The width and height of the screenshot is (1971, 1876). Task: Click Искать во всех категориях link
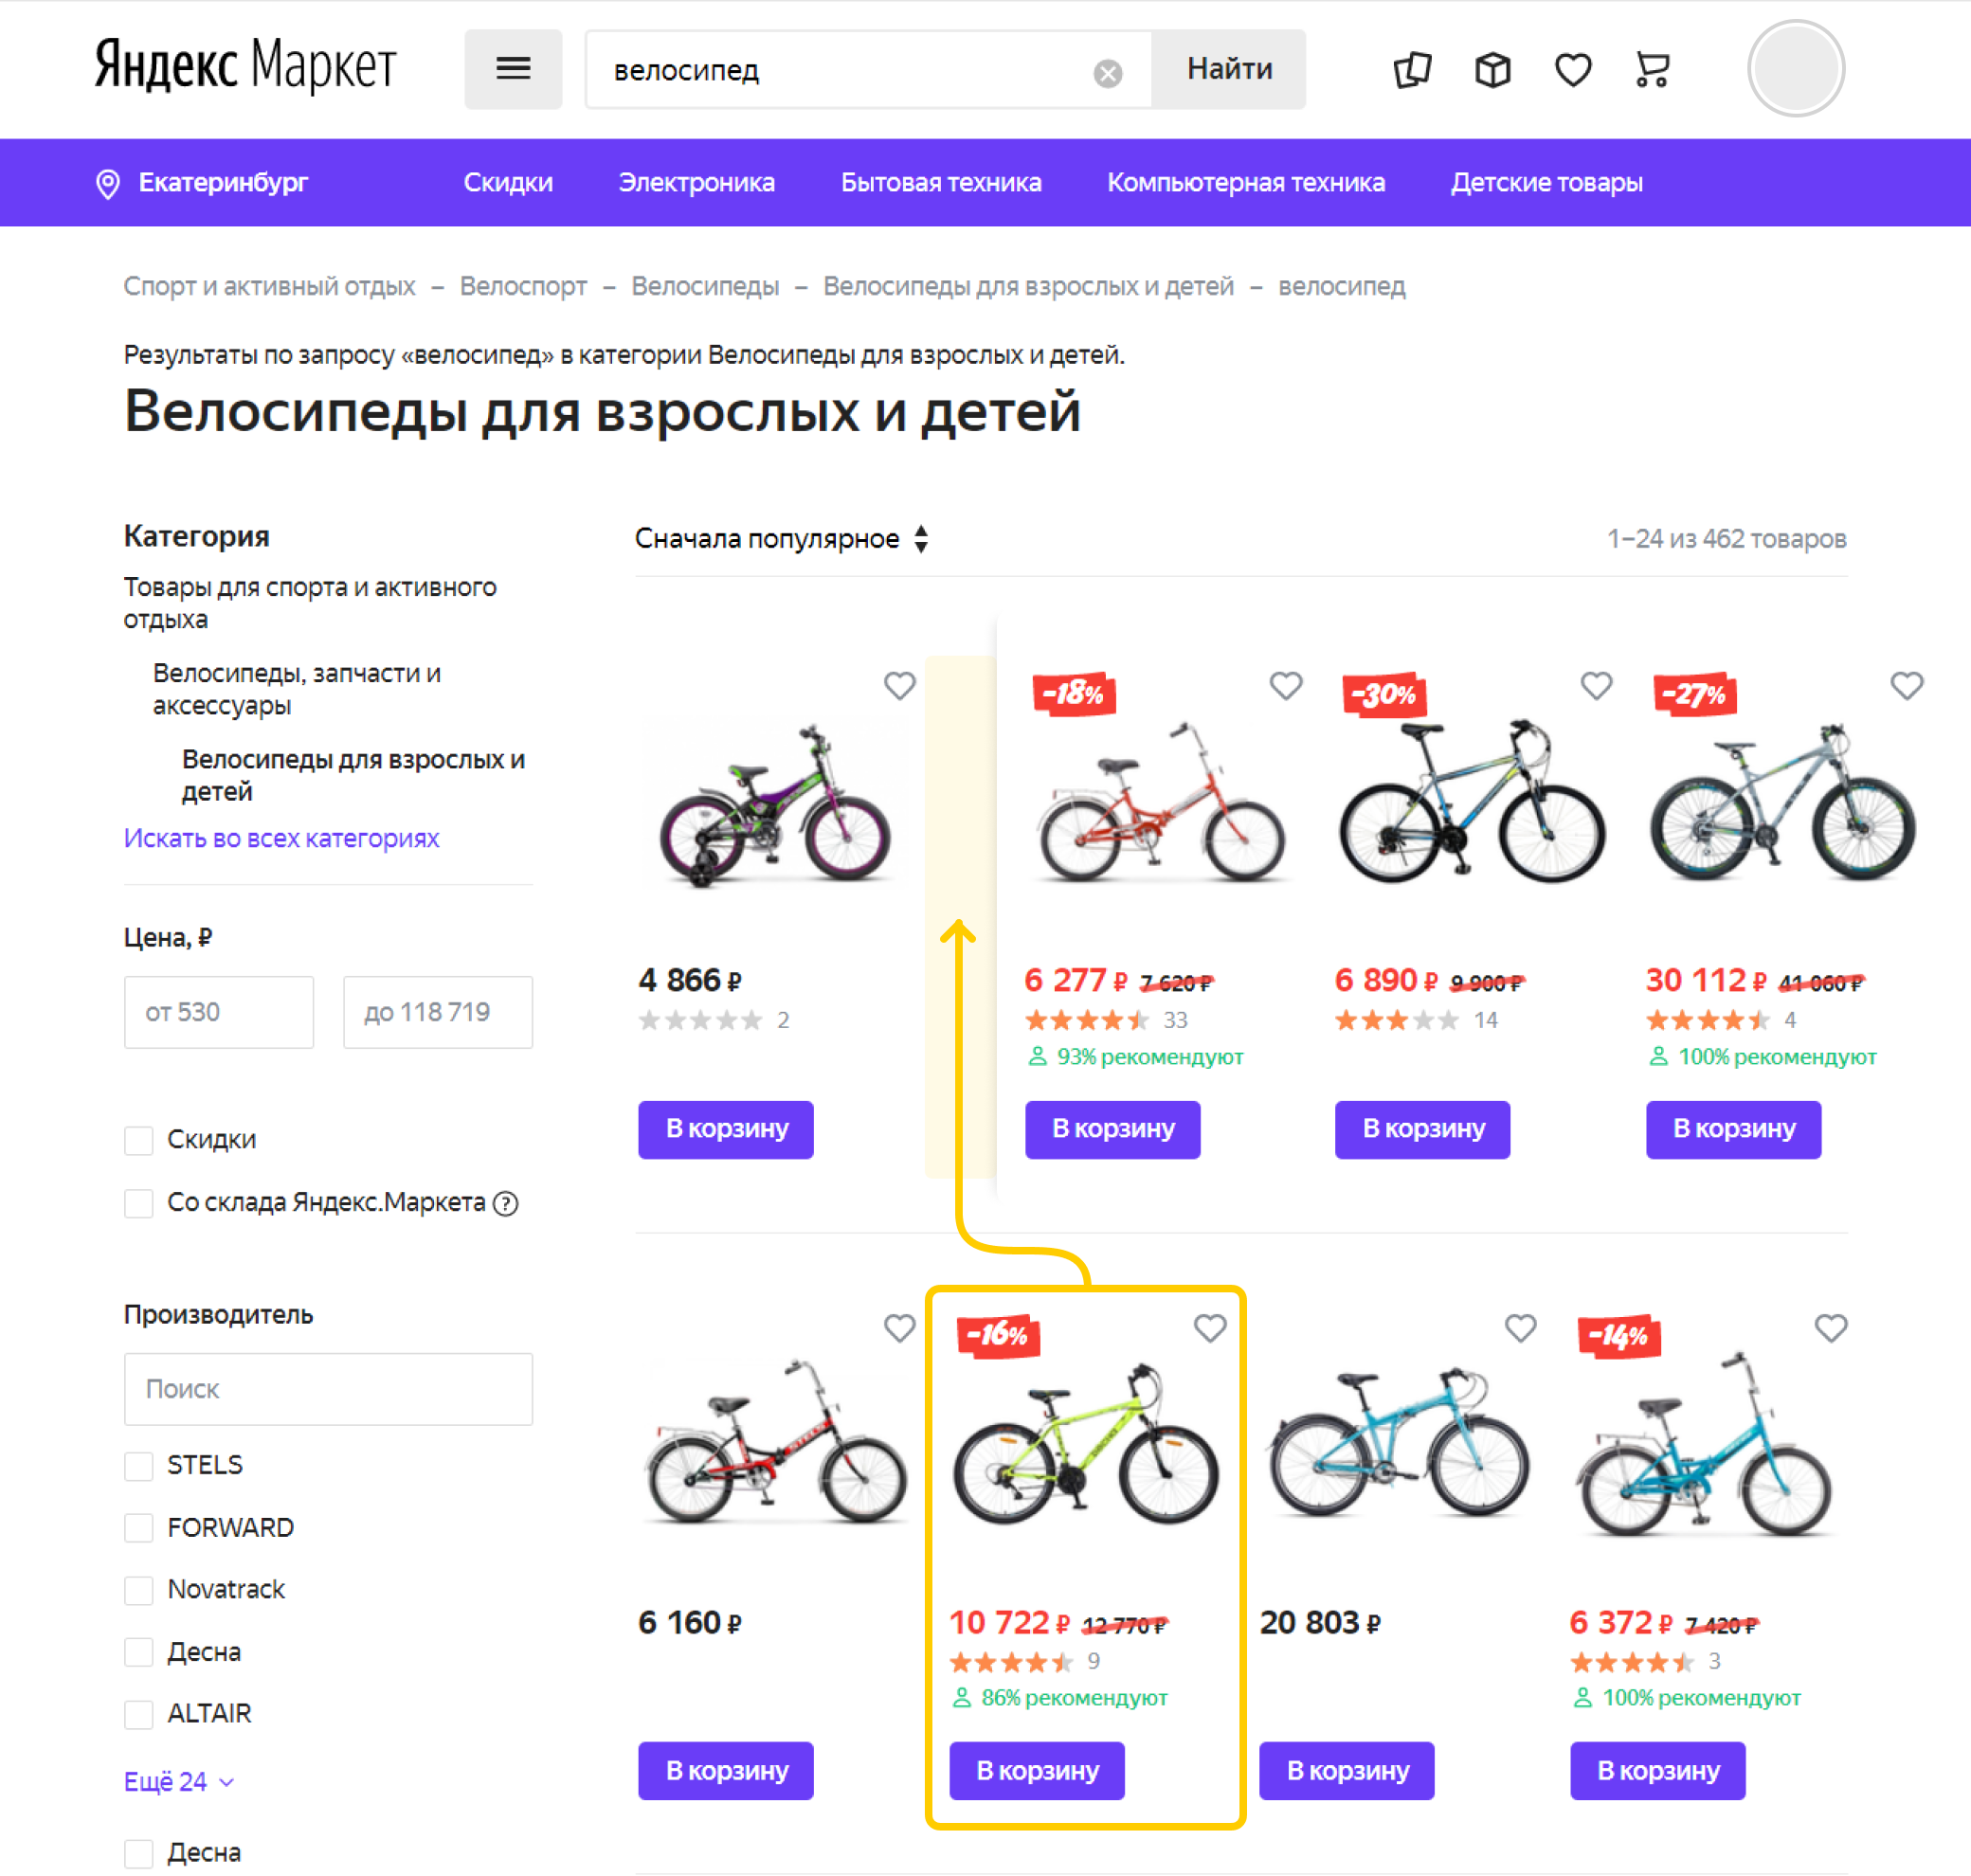281,838
